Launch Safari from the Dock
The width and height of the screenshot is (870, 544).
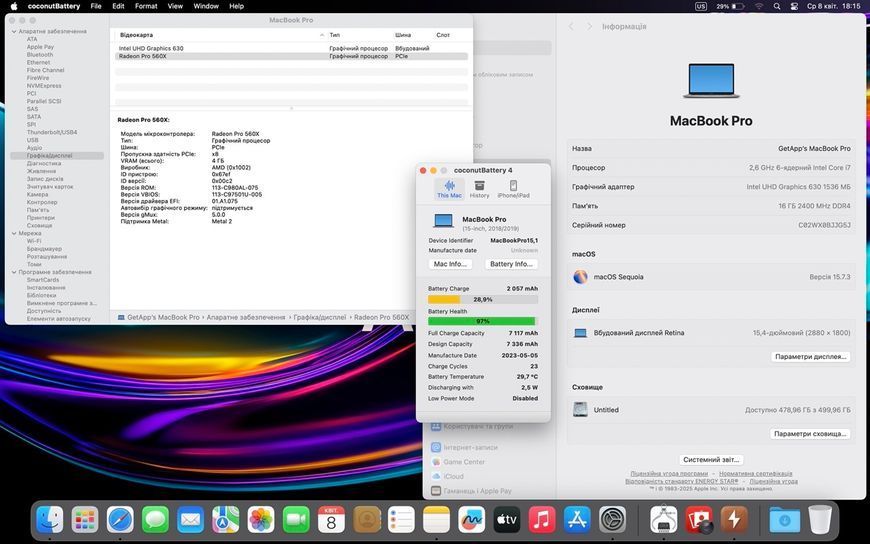pos(120,520)
